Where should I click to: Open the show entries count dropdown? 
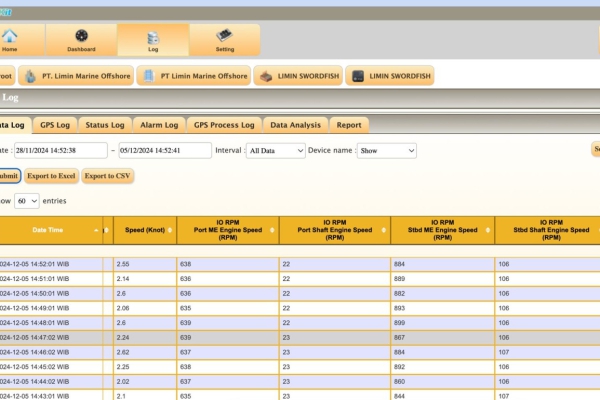coord(27,201)
